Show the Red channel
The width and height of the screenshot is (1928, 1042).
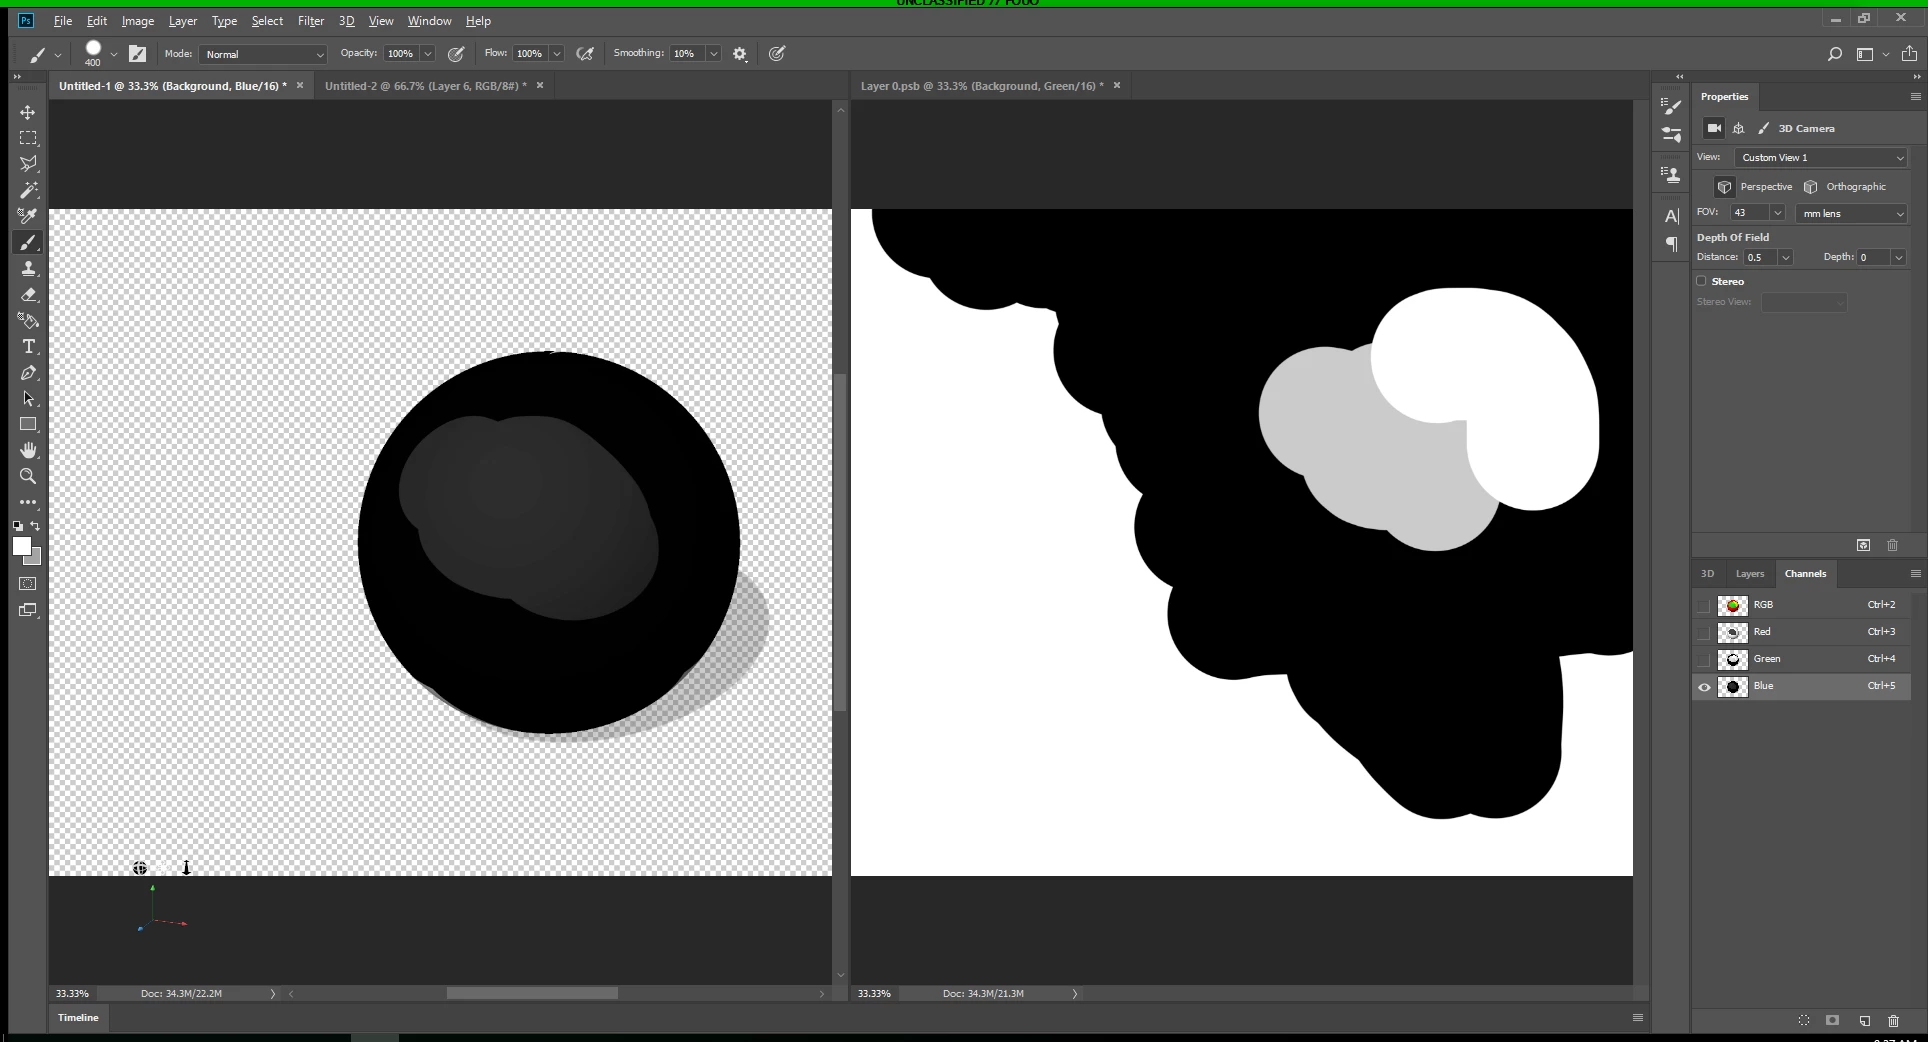point(1704,632)
